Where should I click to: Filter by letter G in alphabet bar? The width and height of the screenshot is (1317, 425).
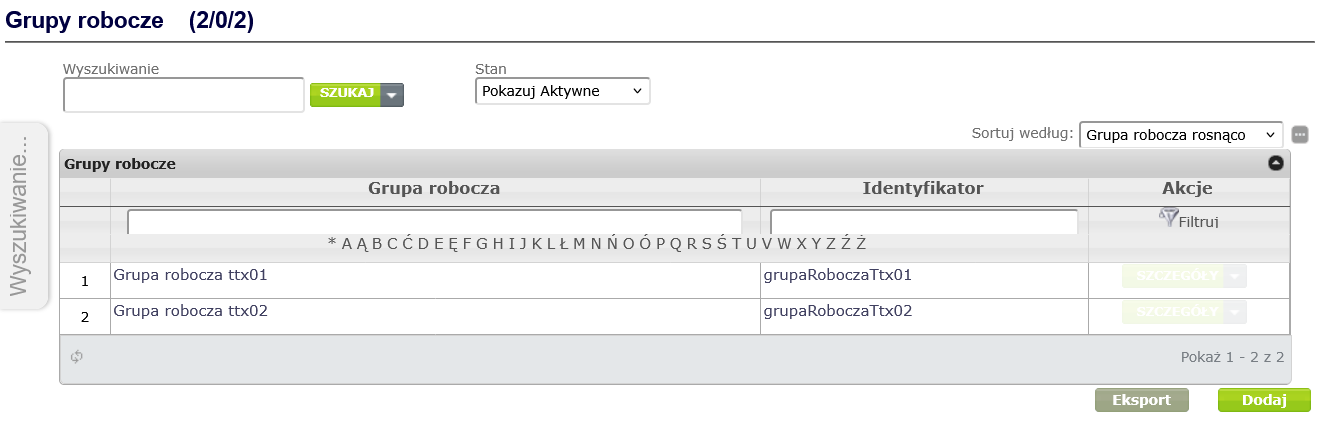coord(482,243)
